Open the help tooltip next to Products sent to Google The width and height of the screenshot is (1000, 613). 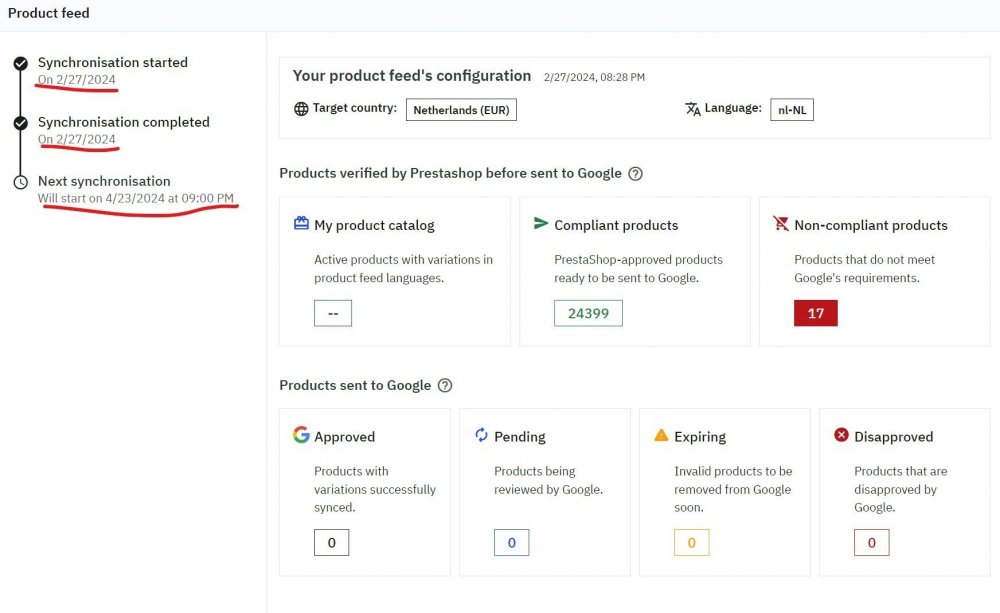[446, 385]
